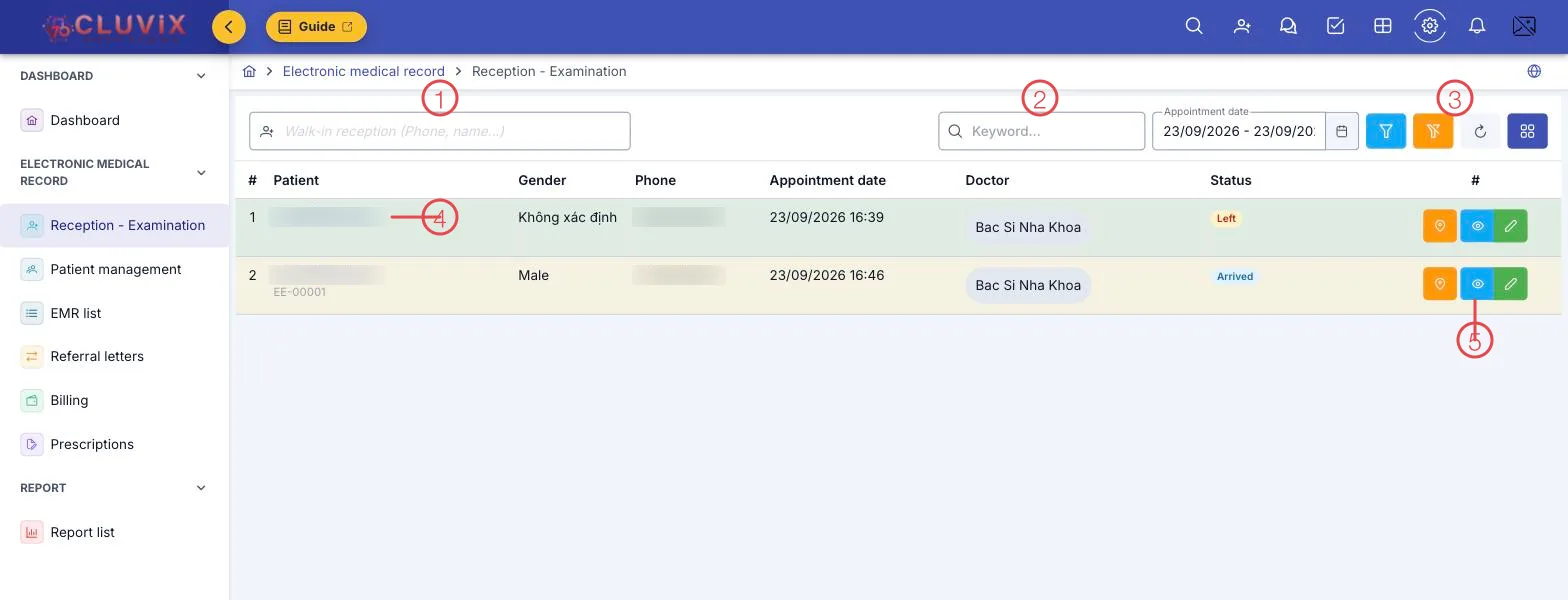
Task: Open settings gear in top bar
Action: 1430,26
